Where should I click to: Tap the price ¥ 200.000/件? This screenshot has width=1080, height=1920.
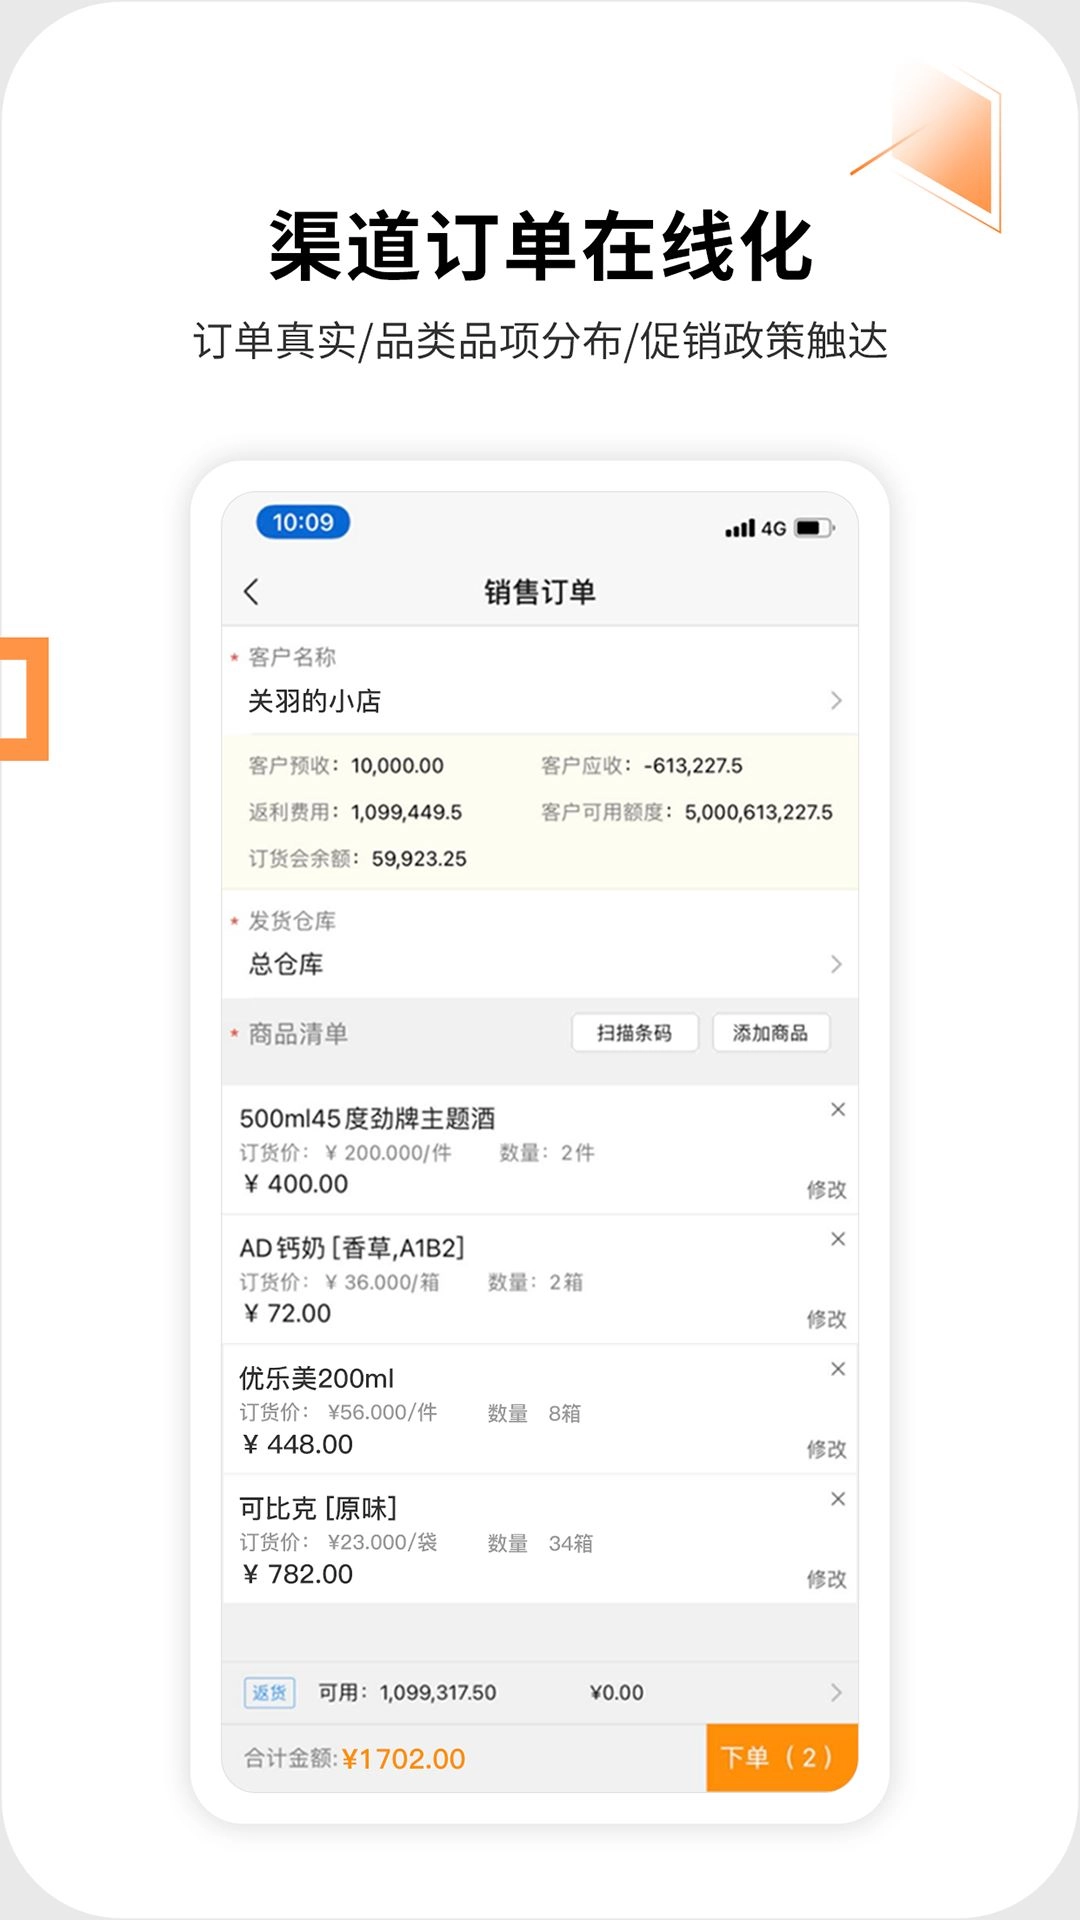(x=388, y=1153)
